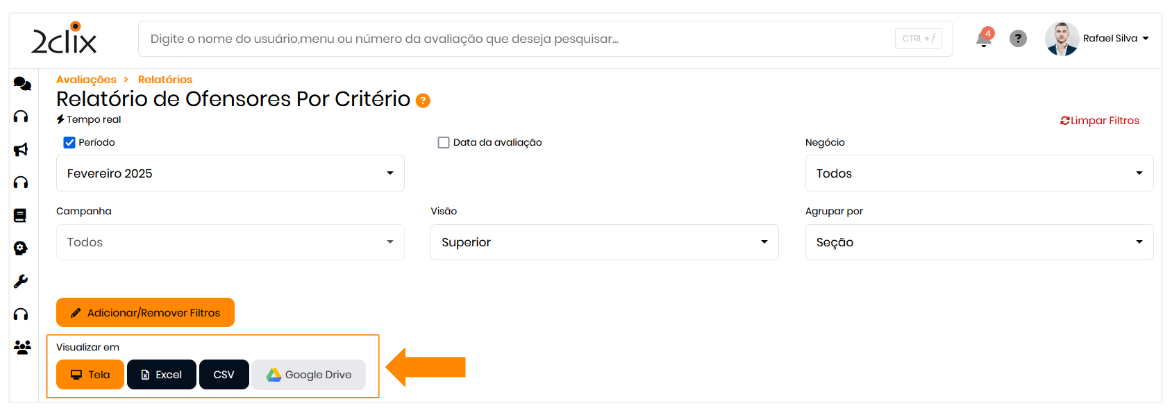1174x413 pixels.
Task: Click Adicionar/Remover Filtros button
Action: [145, 313]
